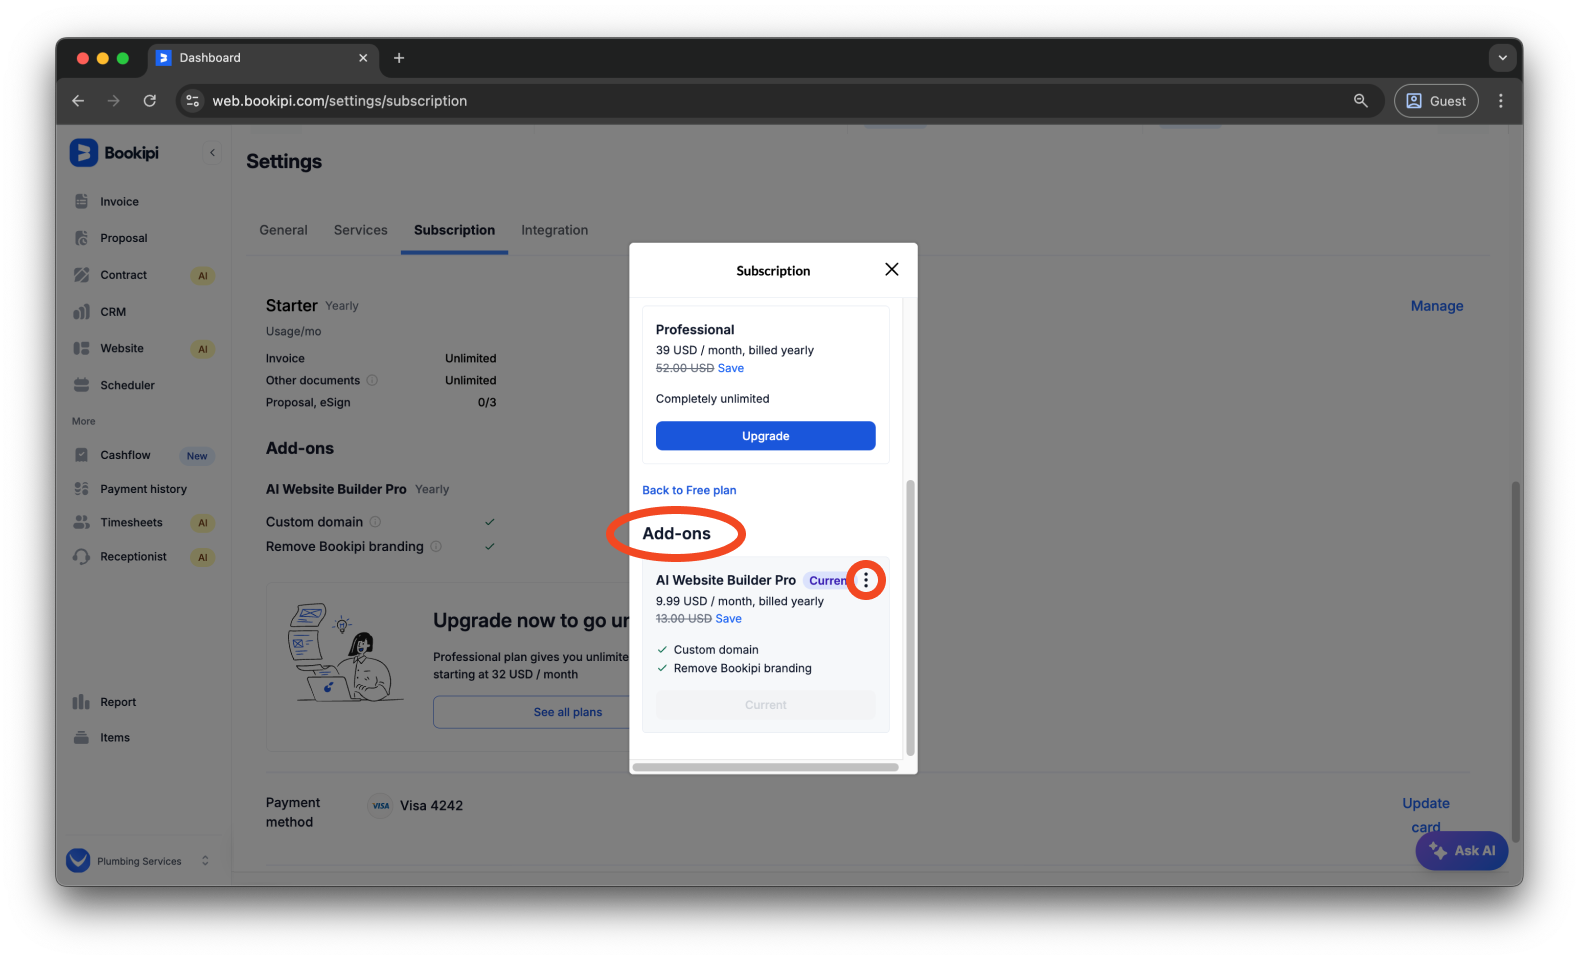This screenshot has height=960, width=1579.
Task: Click the Back to Free plan link
Action: tap(689, 490)
